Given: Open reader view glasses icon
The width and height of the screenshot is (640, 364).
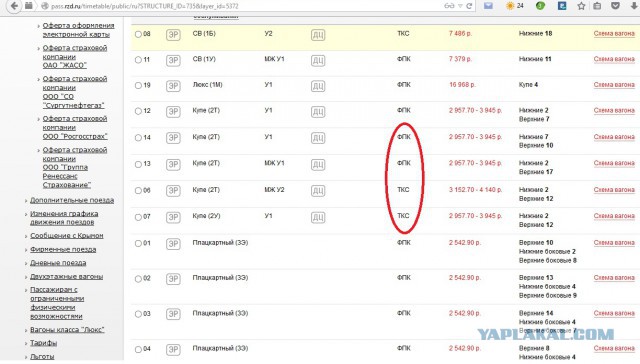Looking at the screenshot, I should tap(449, 6).
